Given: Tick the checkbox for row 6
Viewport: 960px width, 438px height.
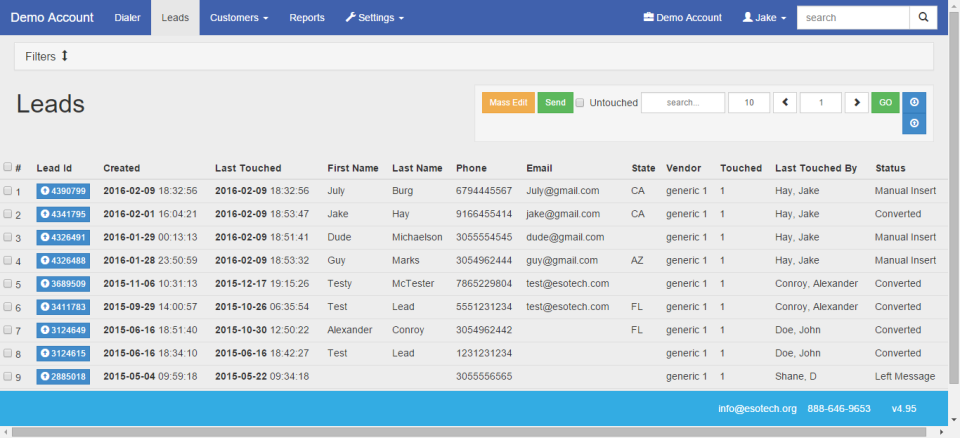Looking at the screenshot, I should tap(7, 306).
